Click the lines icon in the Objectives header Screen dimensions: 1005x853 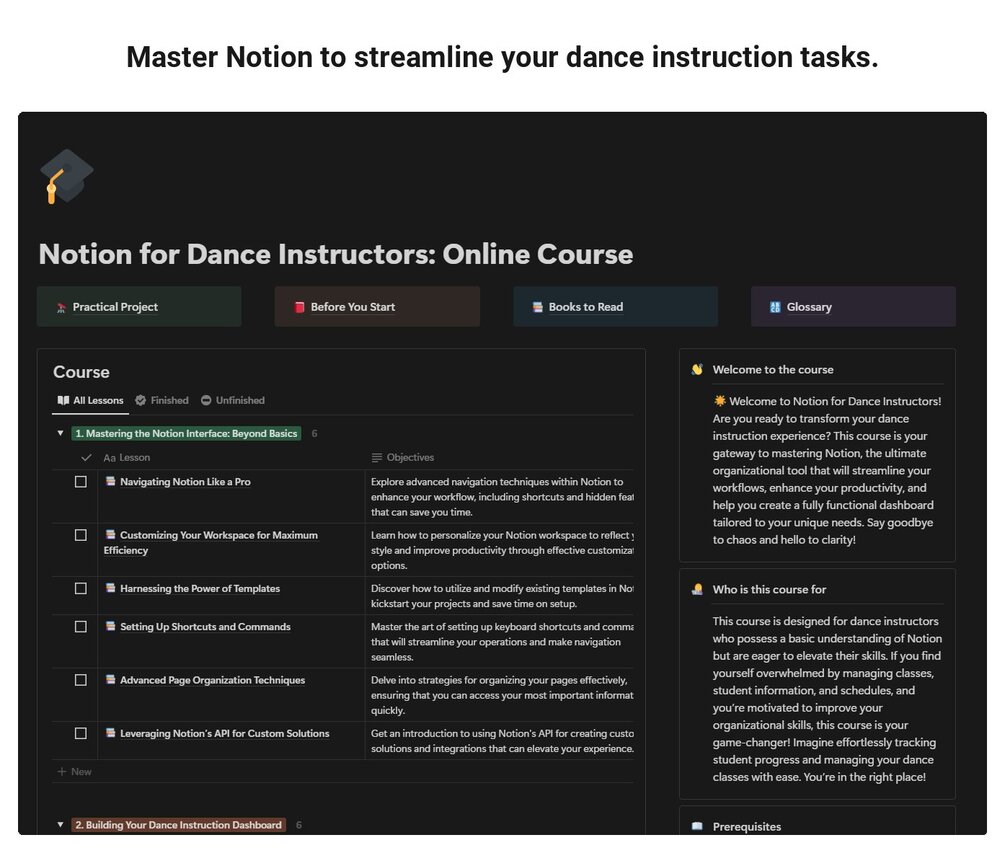[x=377, y=458]
